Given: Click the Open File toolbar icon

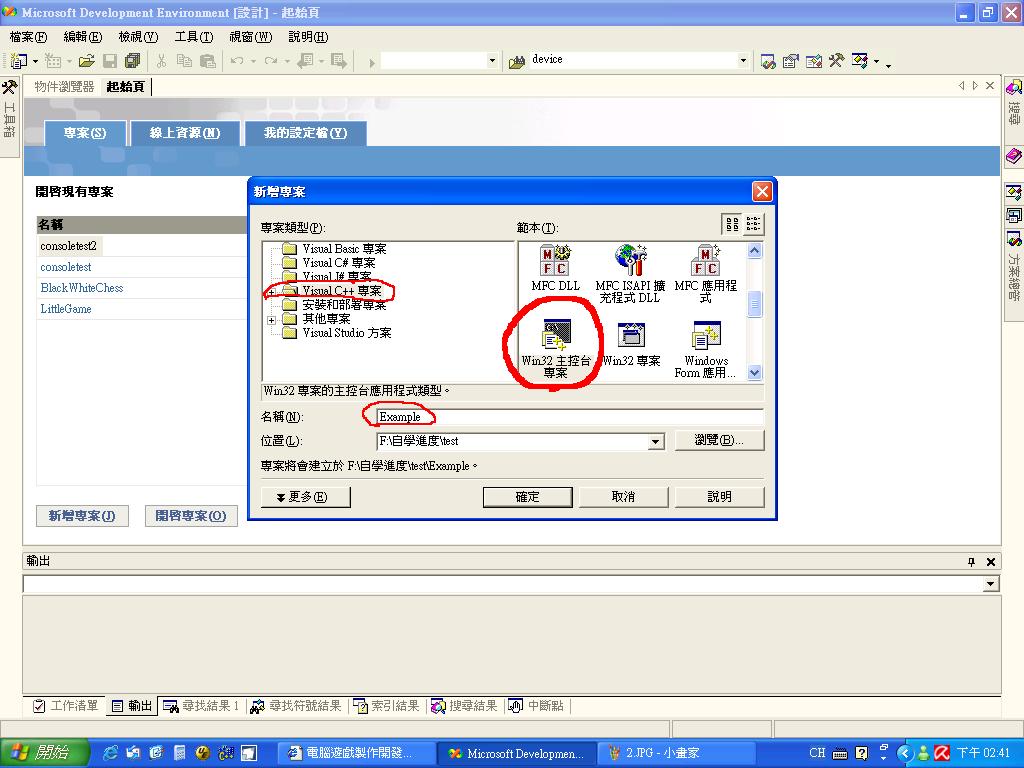Looking at the screenshot, I should 87,61.
